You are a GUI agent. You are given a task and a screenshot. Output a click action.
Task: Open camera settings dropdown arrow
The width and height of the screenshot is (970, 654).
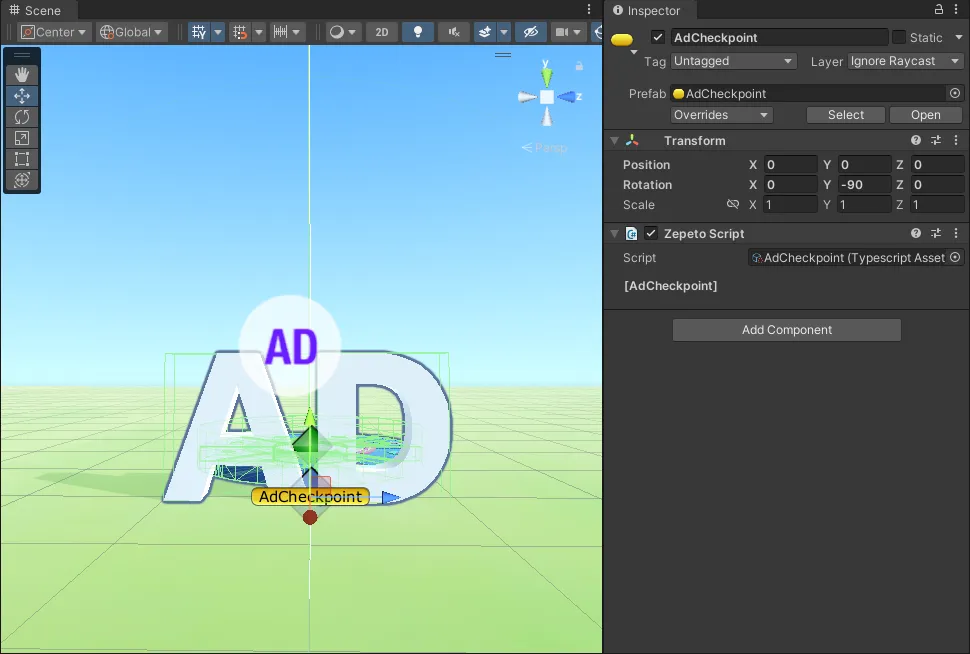click(x=577, y=32)
